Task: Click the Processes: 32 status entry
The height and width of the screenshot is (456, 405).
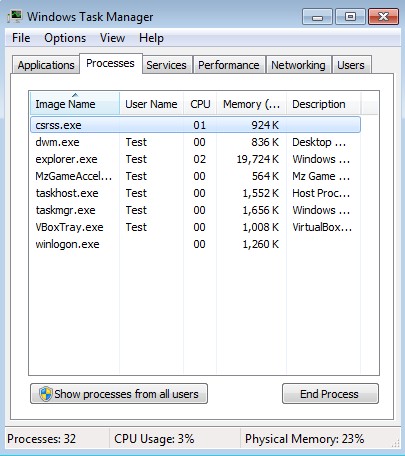Action: pos(41,439)
